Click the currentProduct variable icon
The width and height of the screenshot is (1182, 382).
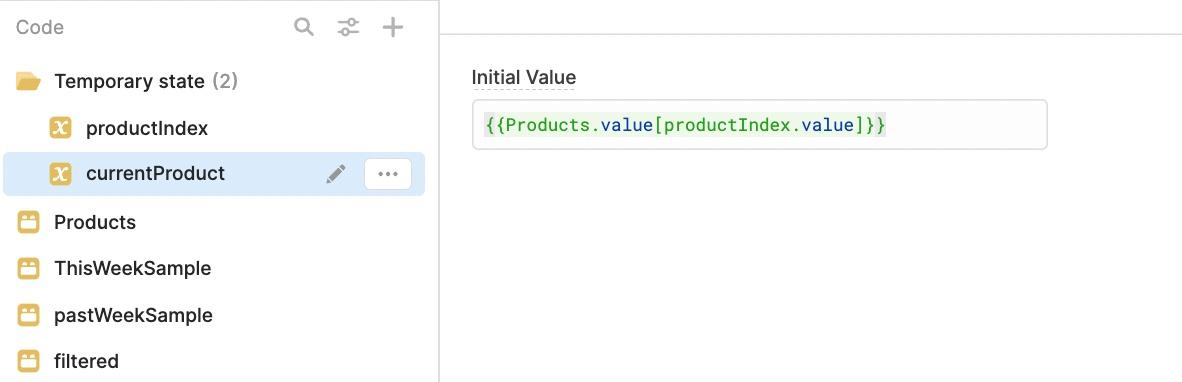tap(60, 174)
